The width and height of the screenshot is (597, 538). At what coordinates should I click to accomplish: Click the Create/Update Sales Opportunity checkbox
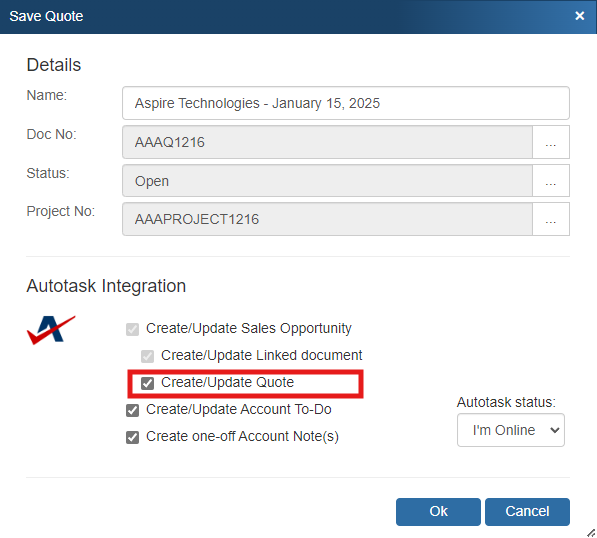[x=132, y=329]
